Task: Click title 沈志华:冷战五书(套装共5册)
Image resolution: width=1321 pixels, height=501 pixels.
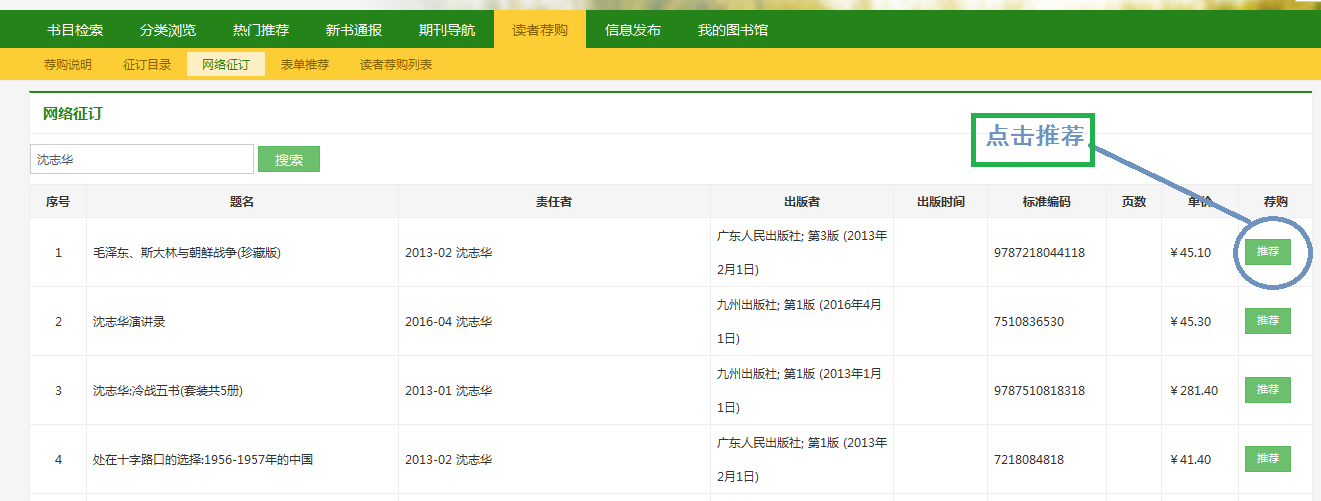Action: (168, 391)
